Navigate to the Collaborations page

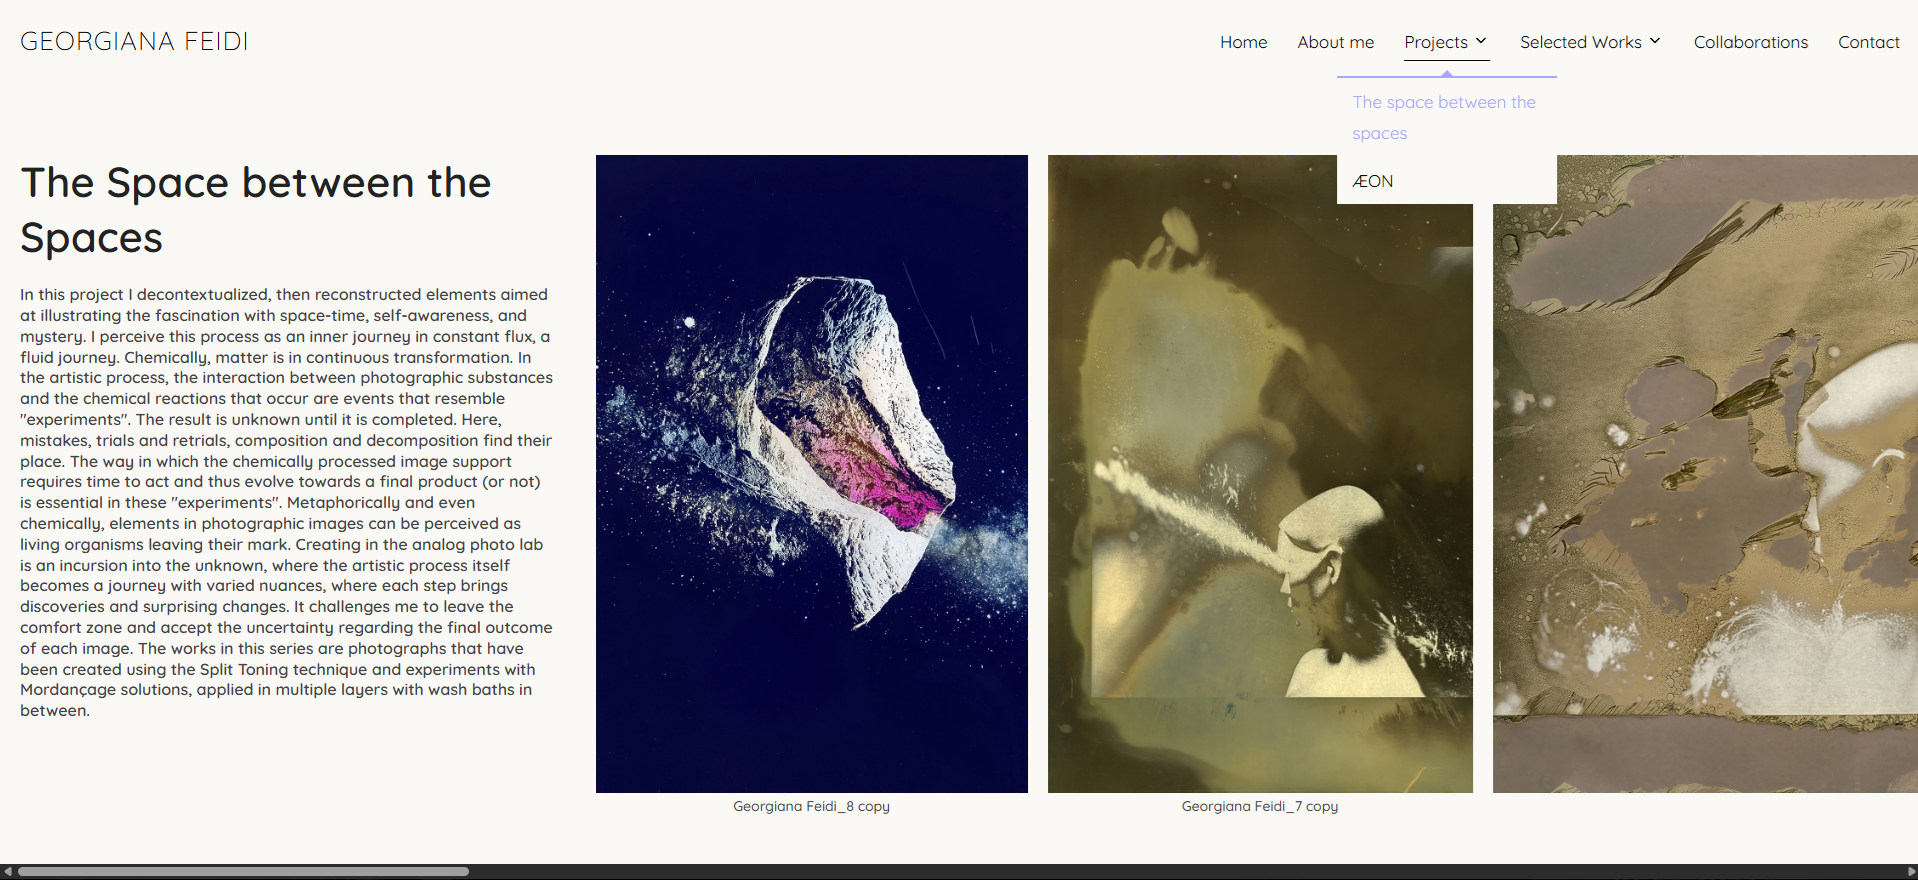[x=1750, y=42]
